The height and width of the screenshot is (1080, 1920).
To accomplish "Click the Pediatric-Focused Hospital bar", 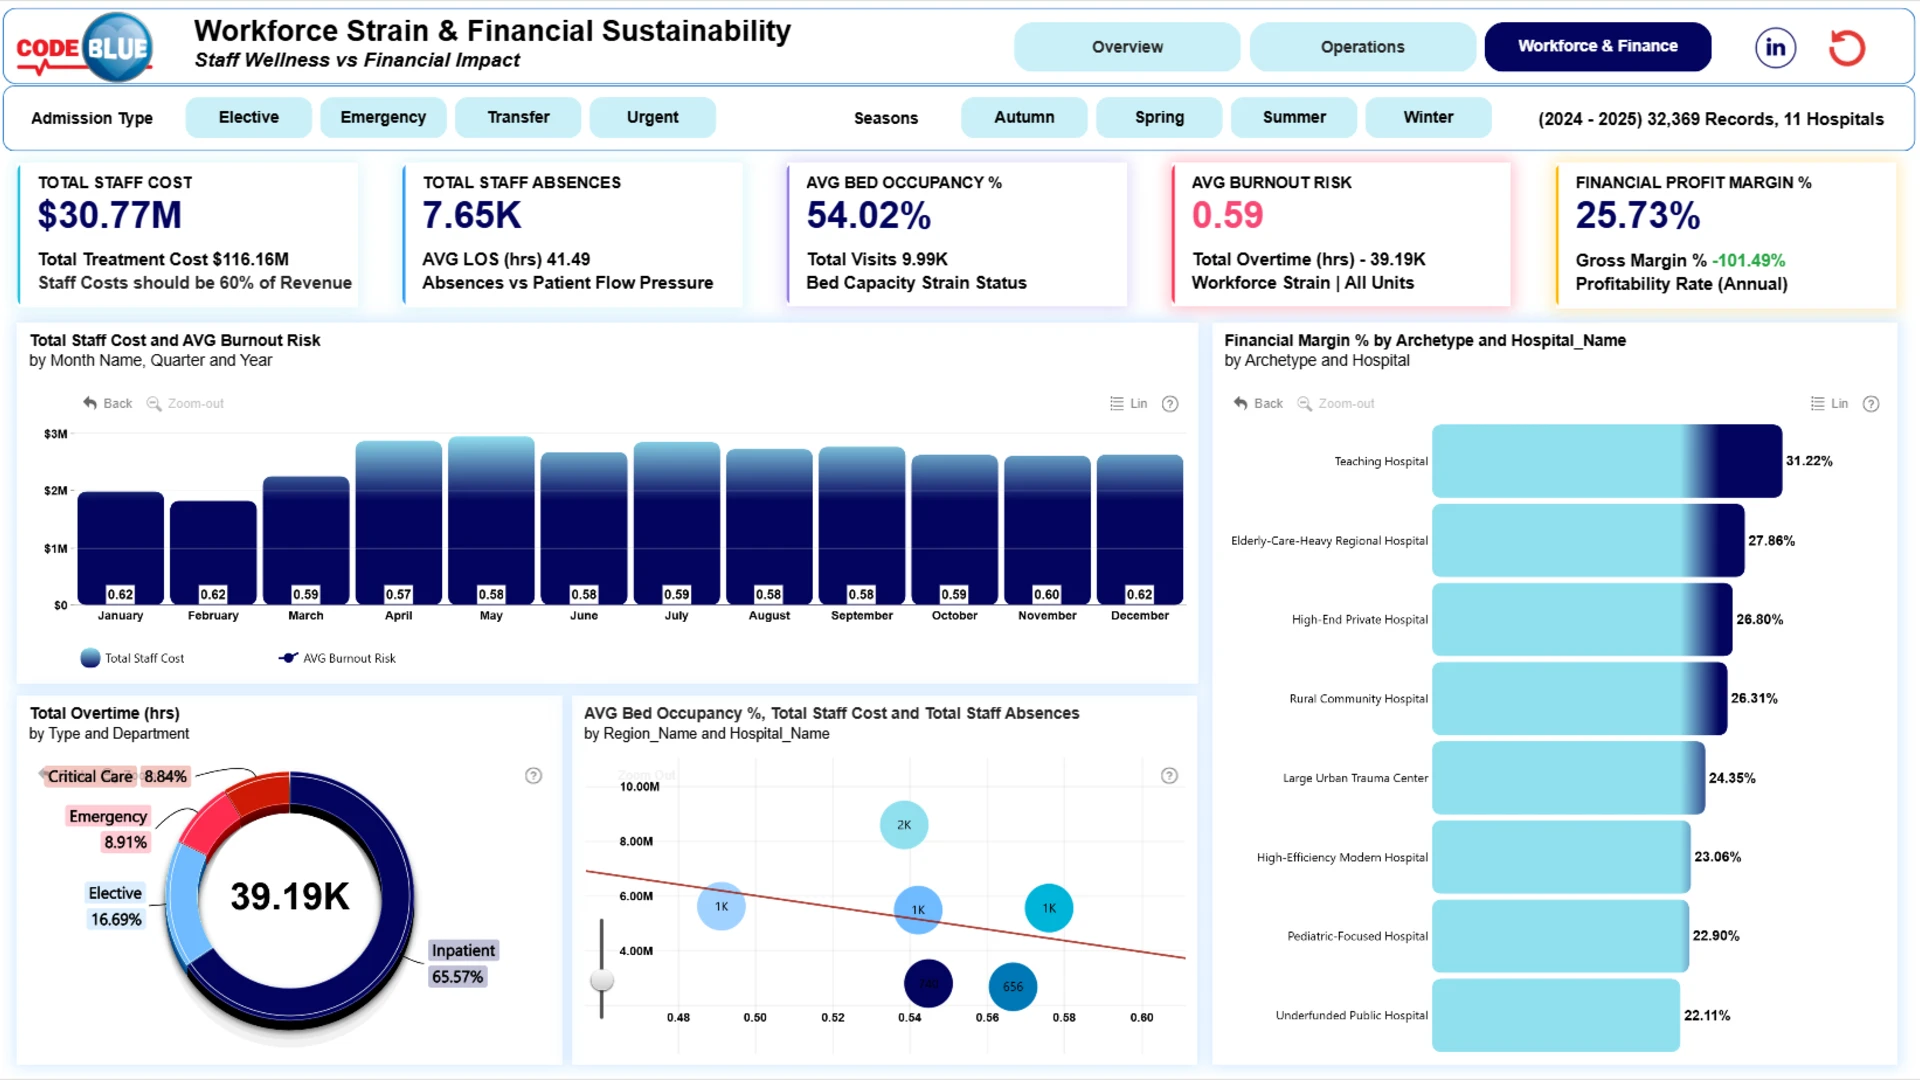I will click(1560, 936).
